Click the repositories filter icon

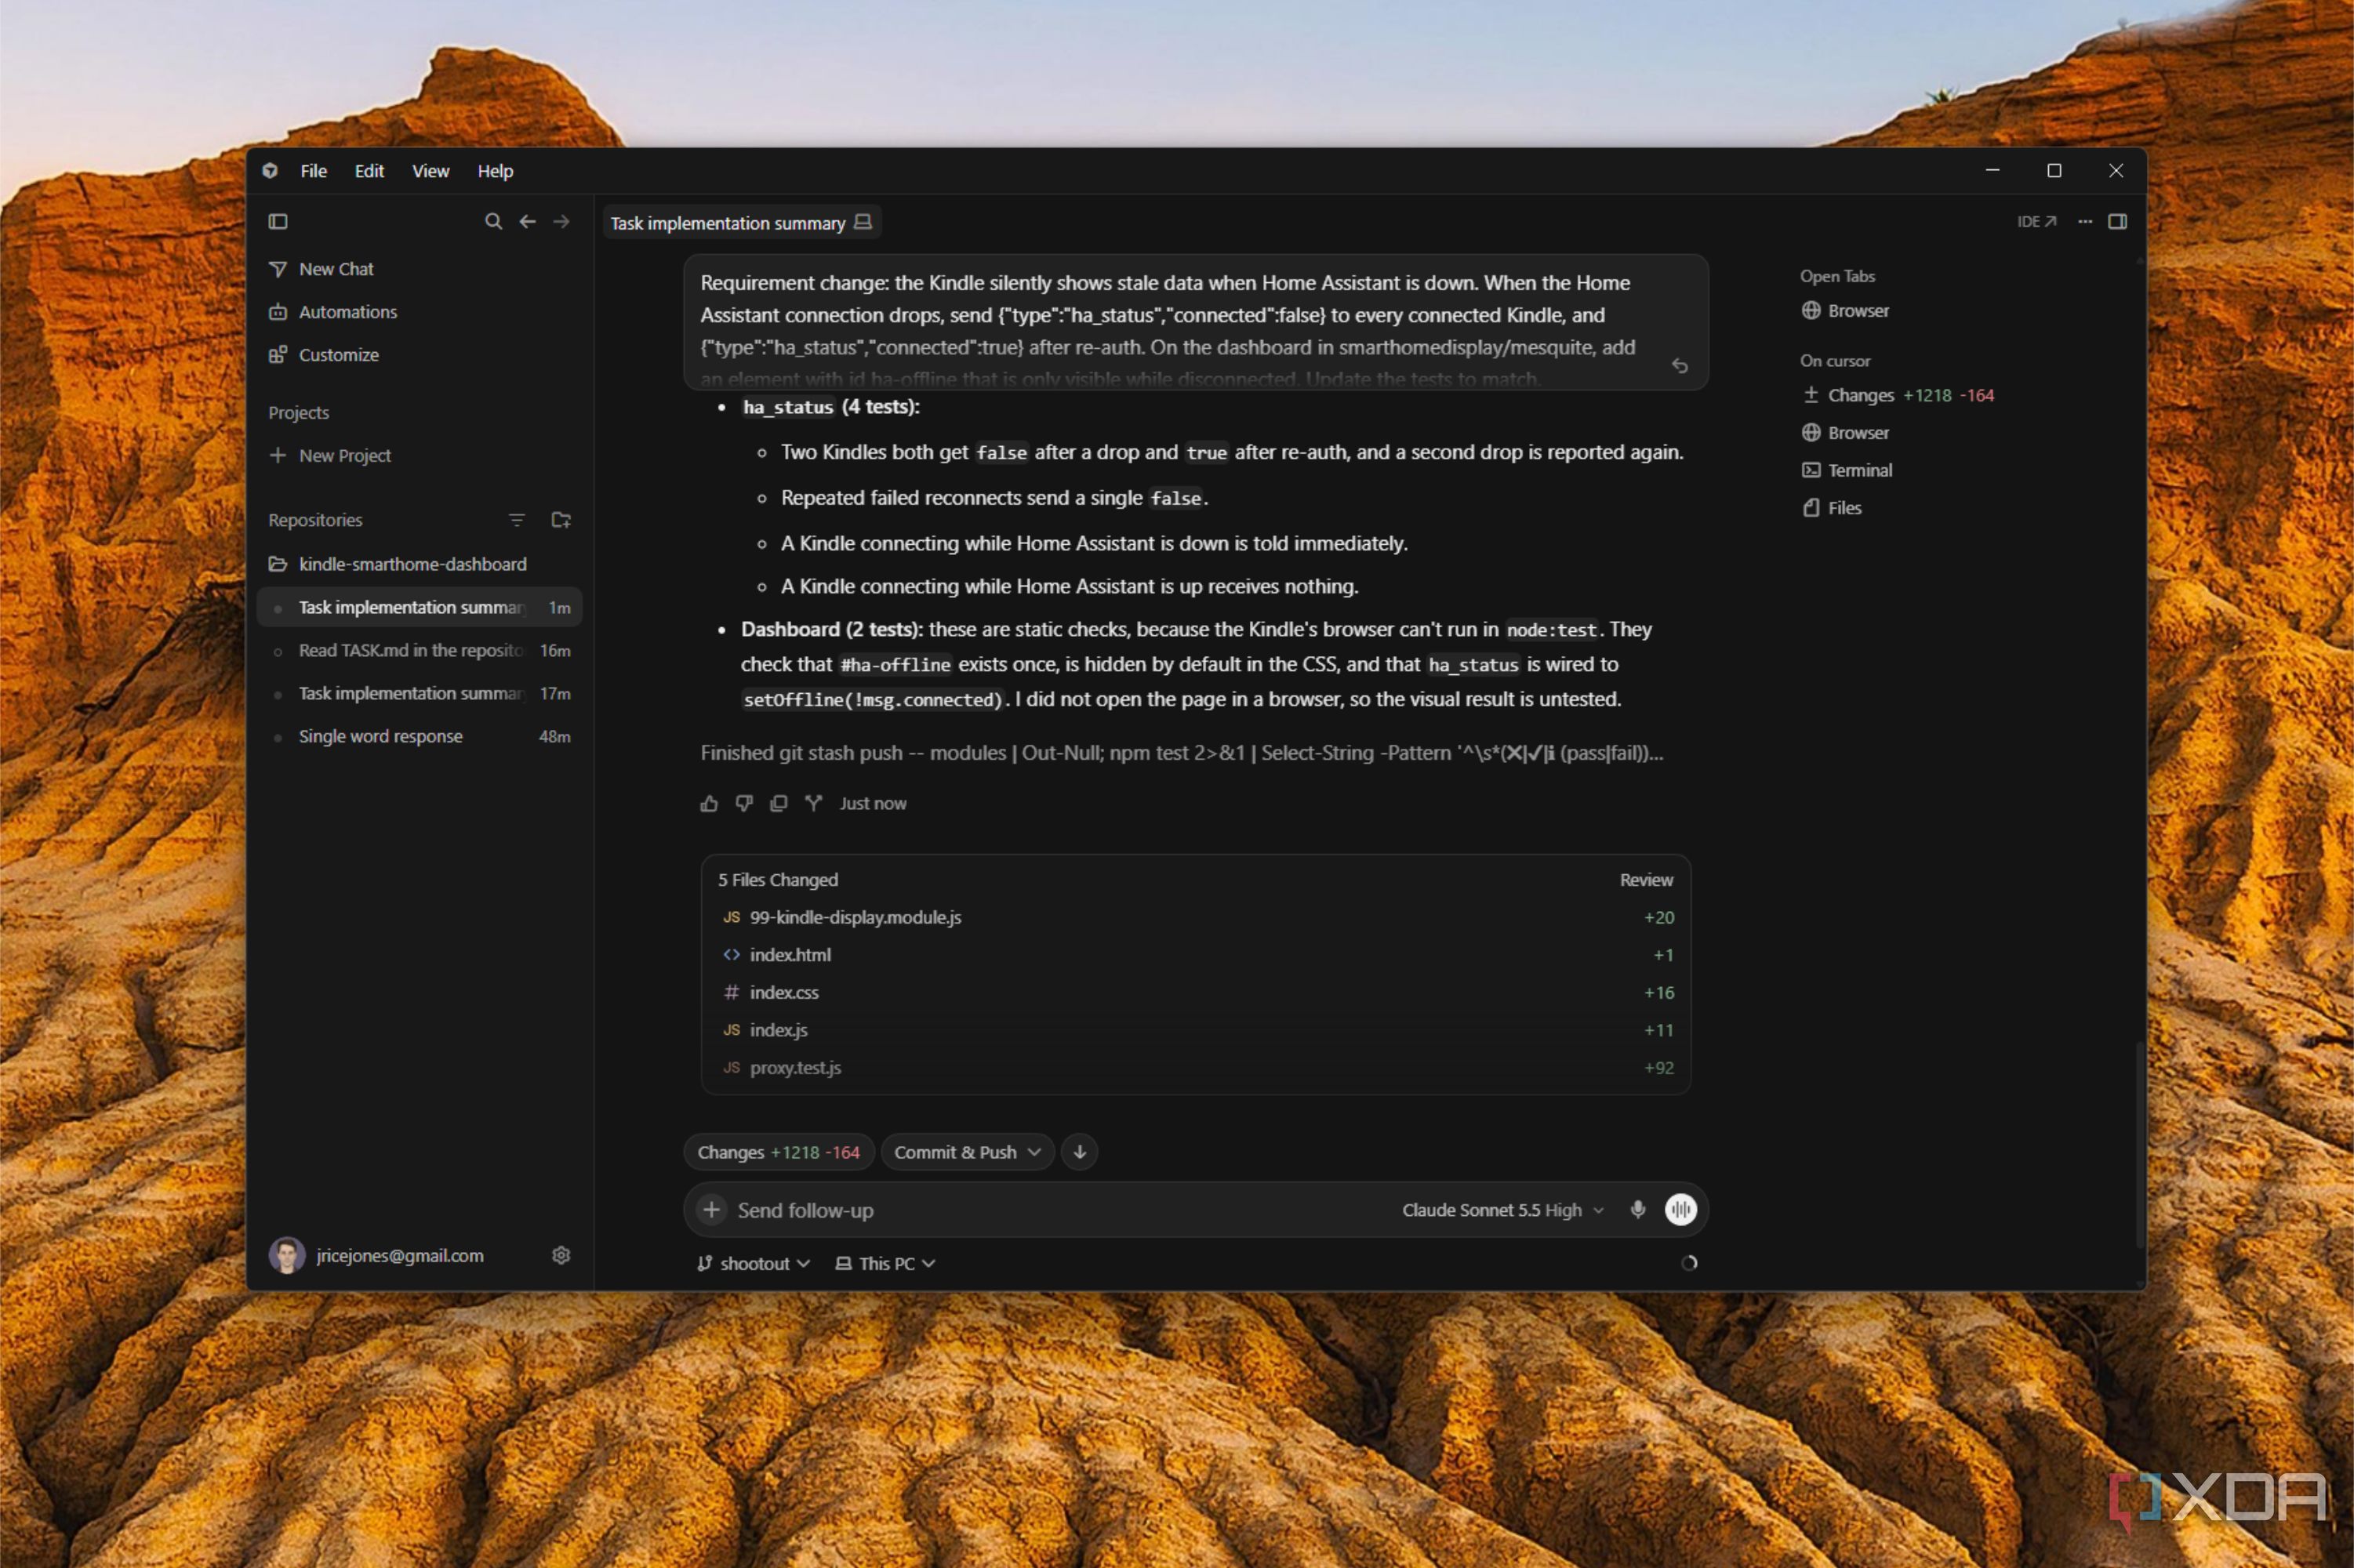click(x=517, y=520)
